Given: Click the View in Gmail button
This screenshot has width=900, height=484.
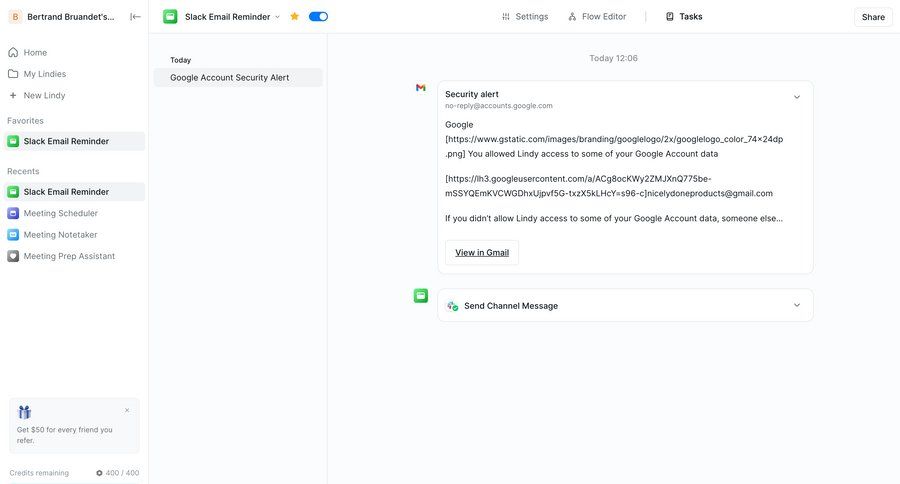Looking at the screenshot, I should click(x=482, y=253).
